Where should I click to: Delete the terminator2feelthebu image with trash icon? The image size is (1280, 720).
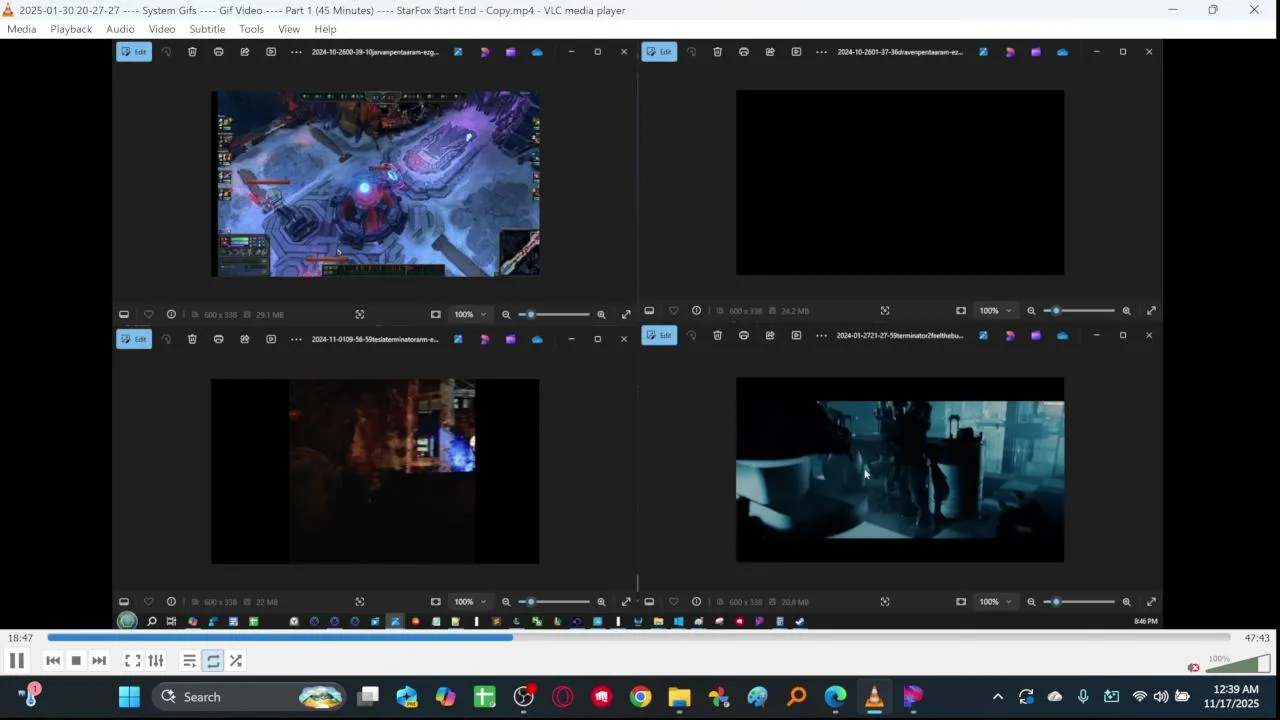coord(717,335)
